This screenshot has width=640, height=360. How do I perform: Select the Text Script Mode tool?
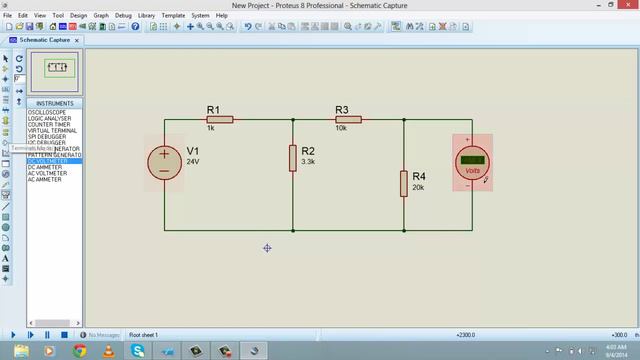pyautogui.click(x=5, y=100)
